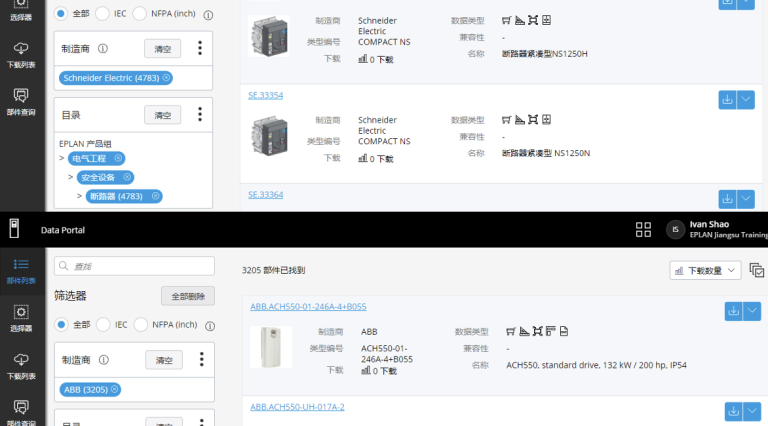This screenshot has height=426, width=768.
Task: Select NFPA (inch) radio below 全部删除 button
Action: [141, 325]
